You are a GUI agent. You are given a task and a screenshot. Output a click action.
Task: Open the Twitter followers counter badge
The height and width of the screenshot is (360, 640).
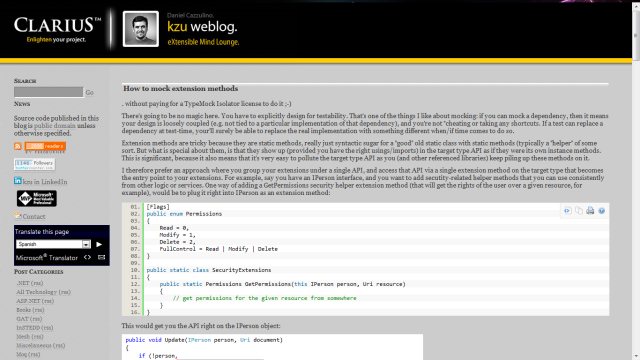coord(34,164)
